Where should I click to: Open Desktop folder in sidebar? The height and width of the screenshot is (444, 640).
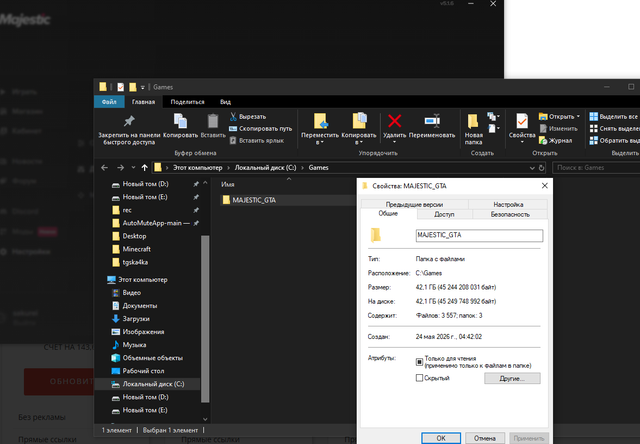[x=134, y=236]
